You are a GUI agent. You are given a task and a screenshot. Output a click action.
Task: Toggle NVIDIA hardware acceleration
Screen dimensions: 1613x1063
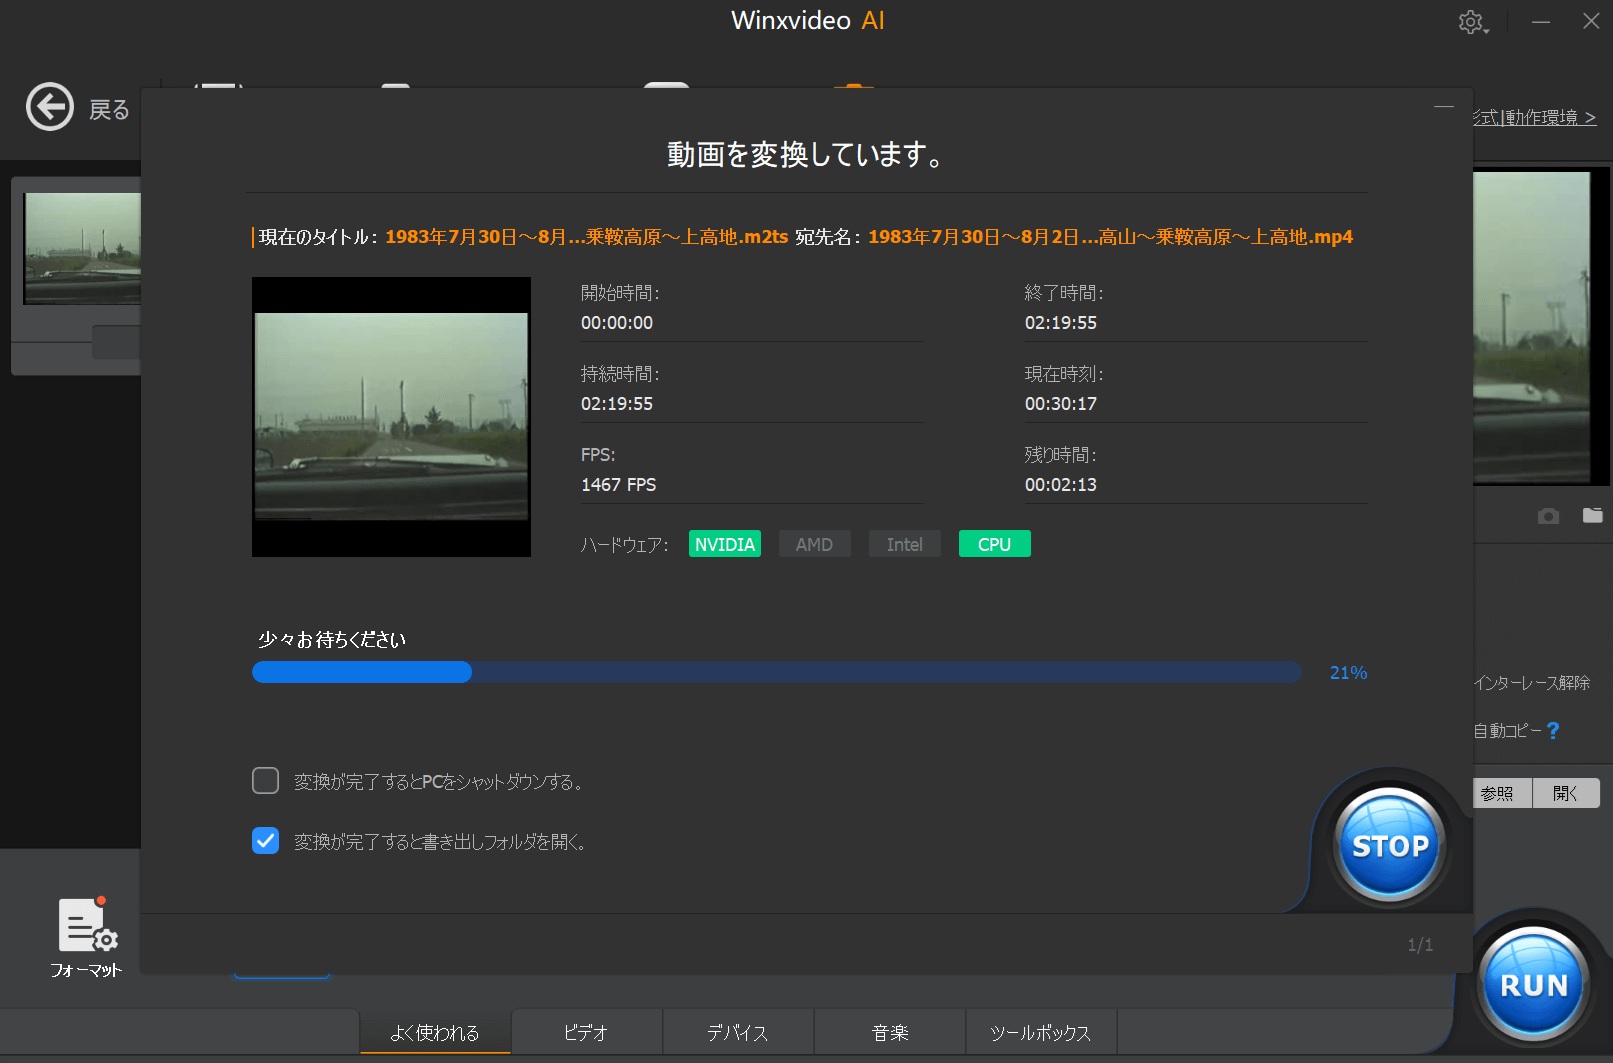725,544
